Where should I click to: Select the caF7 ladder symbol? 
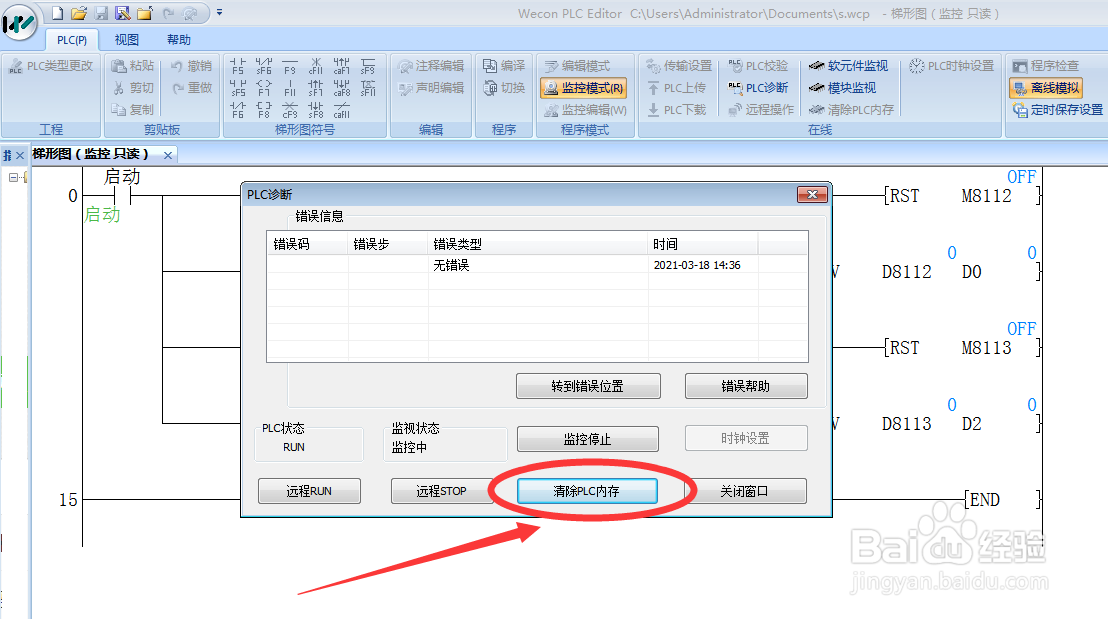(341, 66)
